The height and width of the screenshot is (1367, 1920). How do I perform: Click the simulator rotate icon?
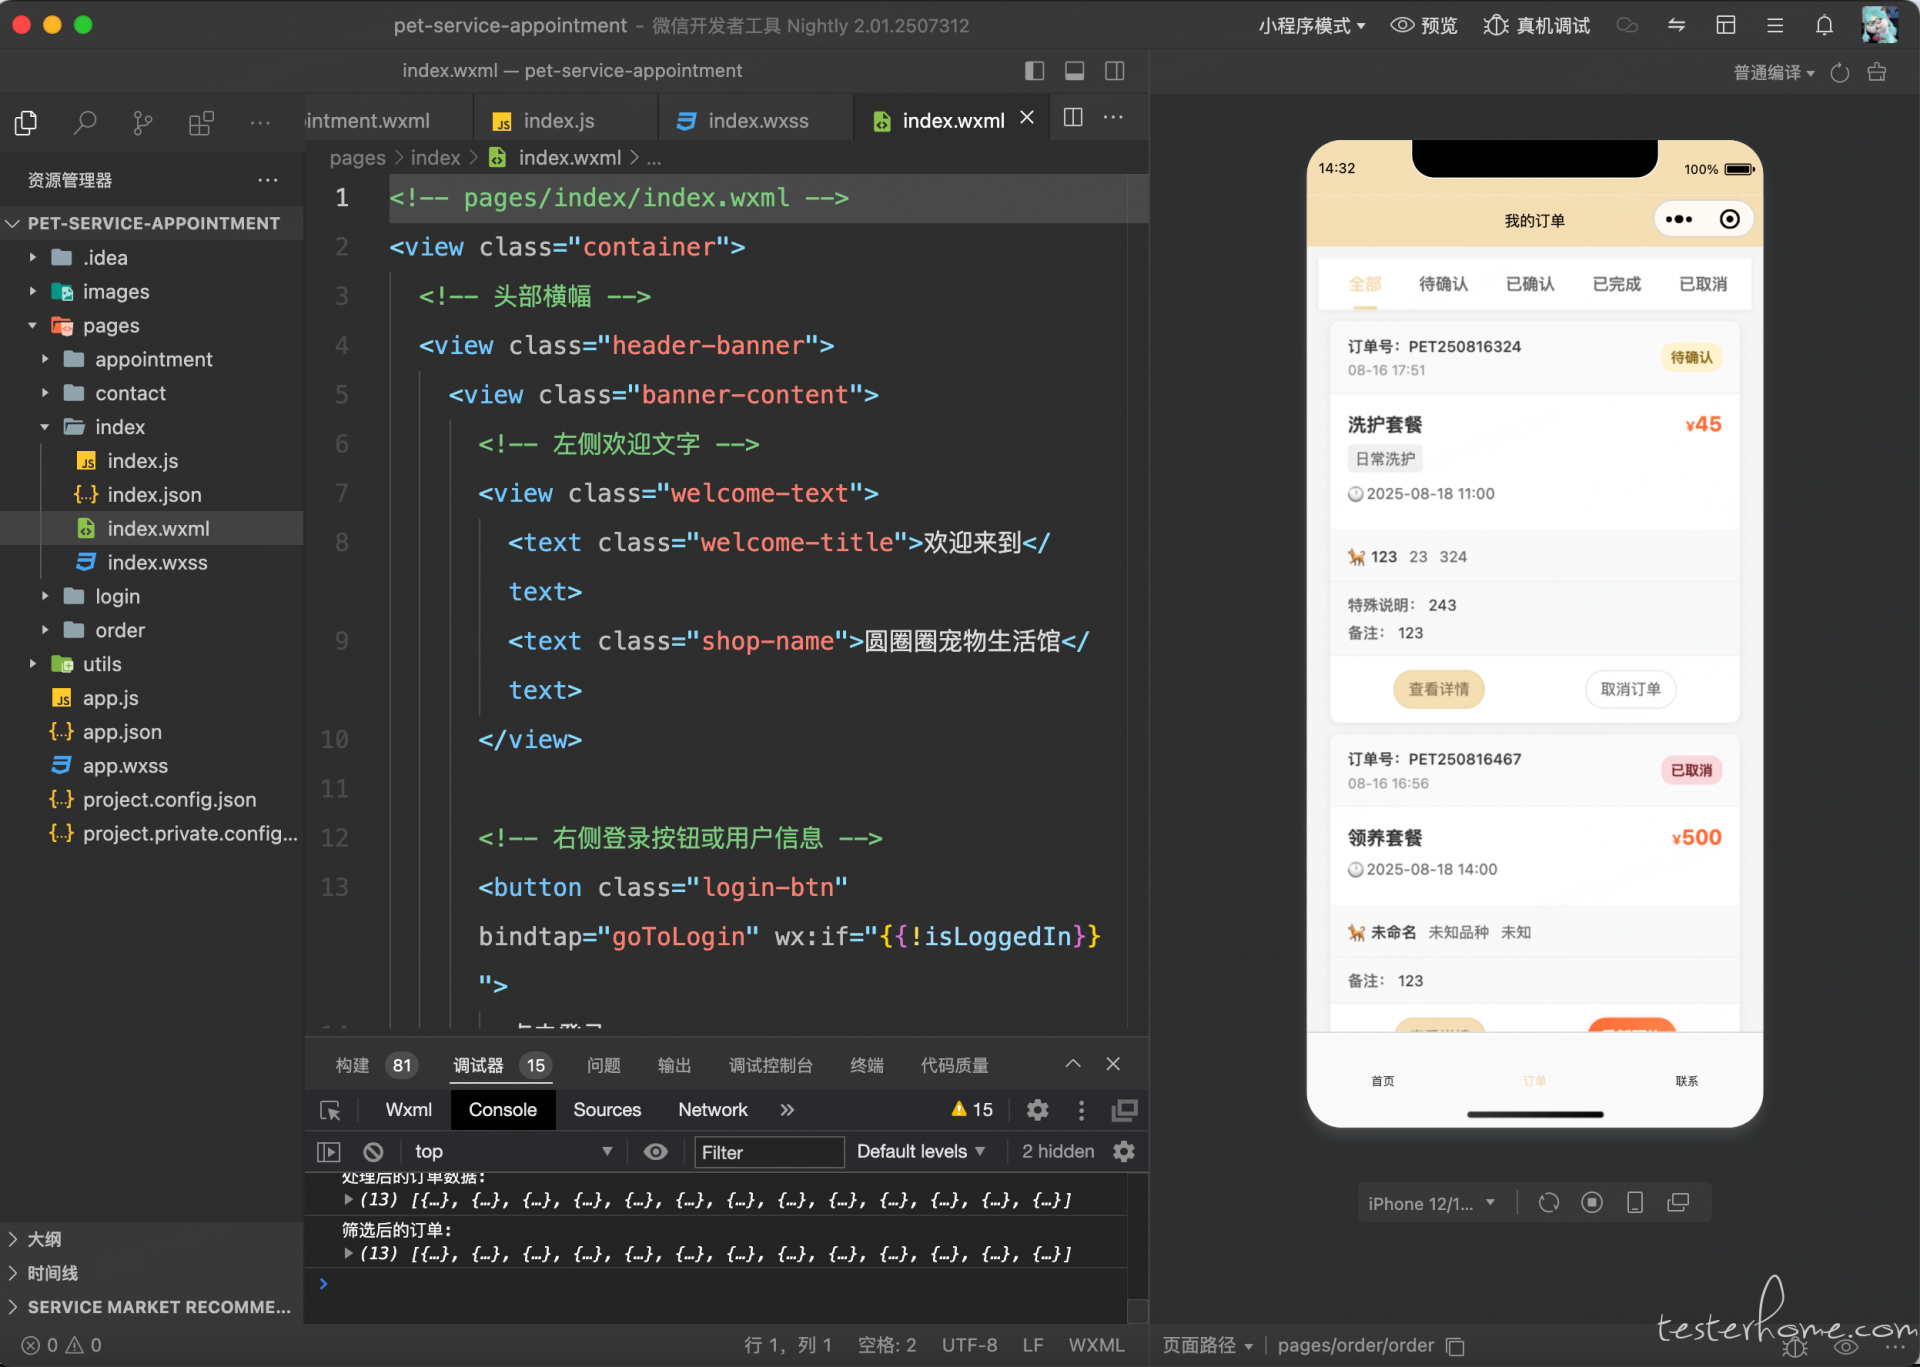tap(1549, 1203)
